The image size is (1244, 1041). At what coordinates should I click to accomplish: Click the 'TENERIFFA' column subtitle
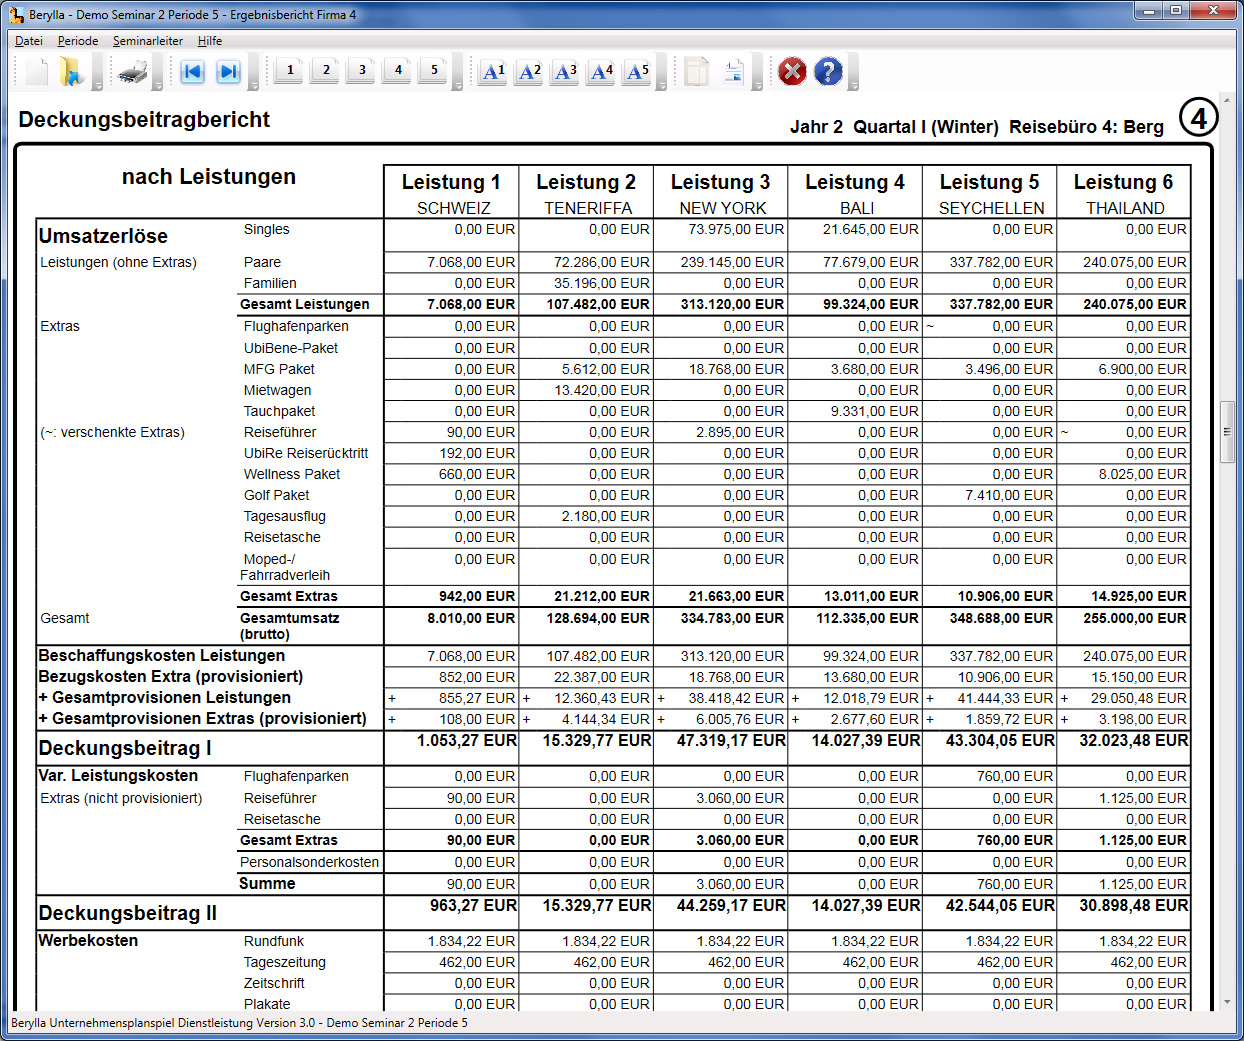pyautogui.click(x=588, y=208)
